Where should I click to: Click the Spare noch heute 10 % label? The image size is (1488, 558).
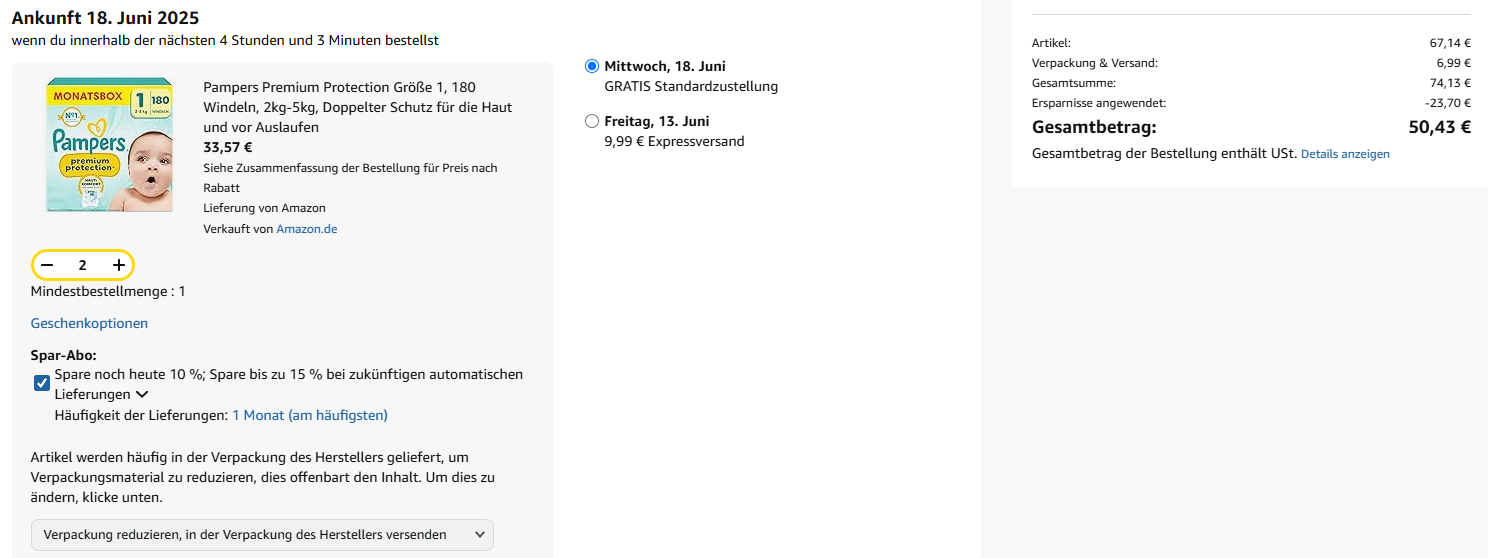pyautogui.click(x=288, y=374)
